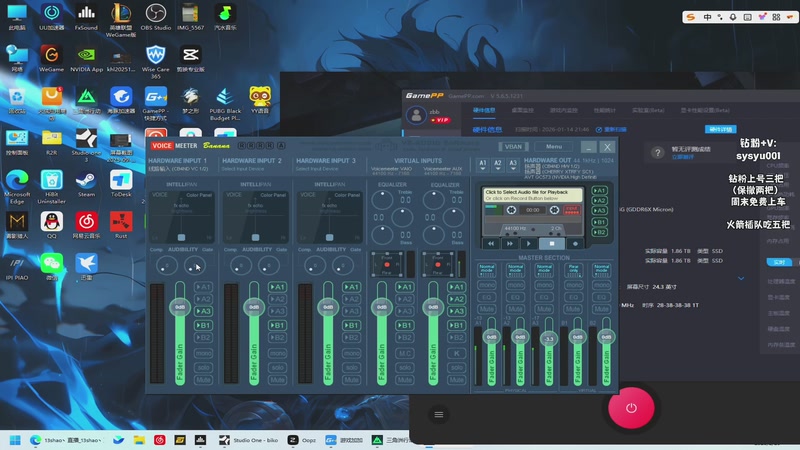800x450 pixels.
Task: Toggle cassette A1 output routing button
Action: (599, 191)
